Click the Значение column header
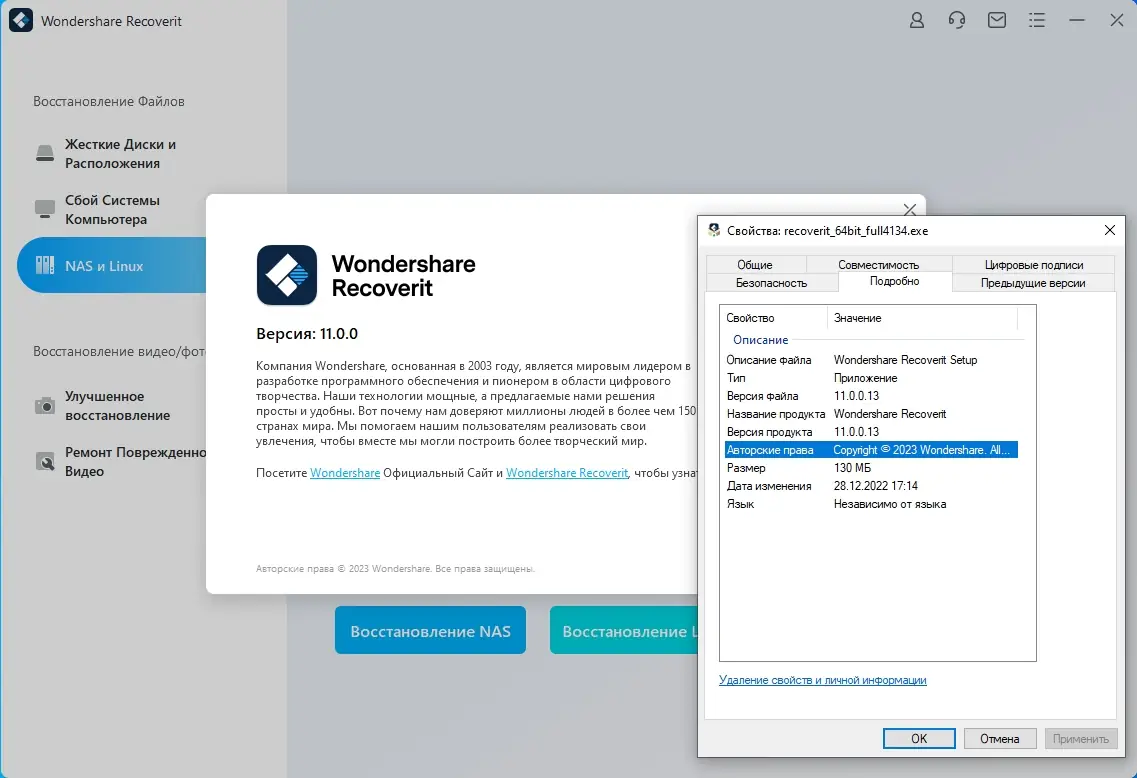This screenshot has width=1137, height=778. coord(922,318)
